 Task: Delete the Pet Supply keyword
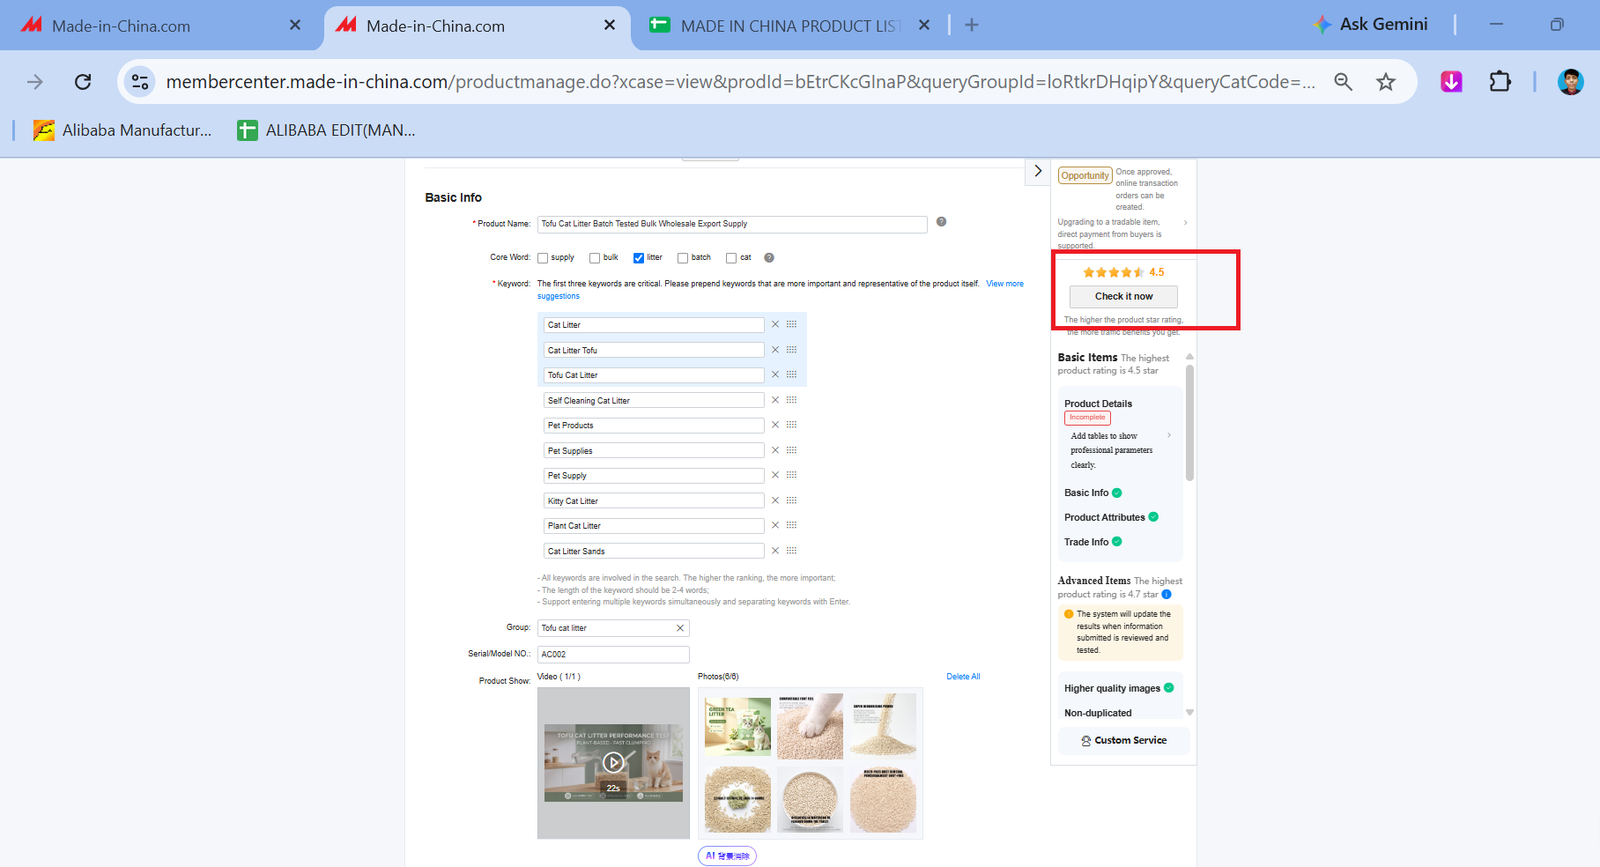point(775,476)
